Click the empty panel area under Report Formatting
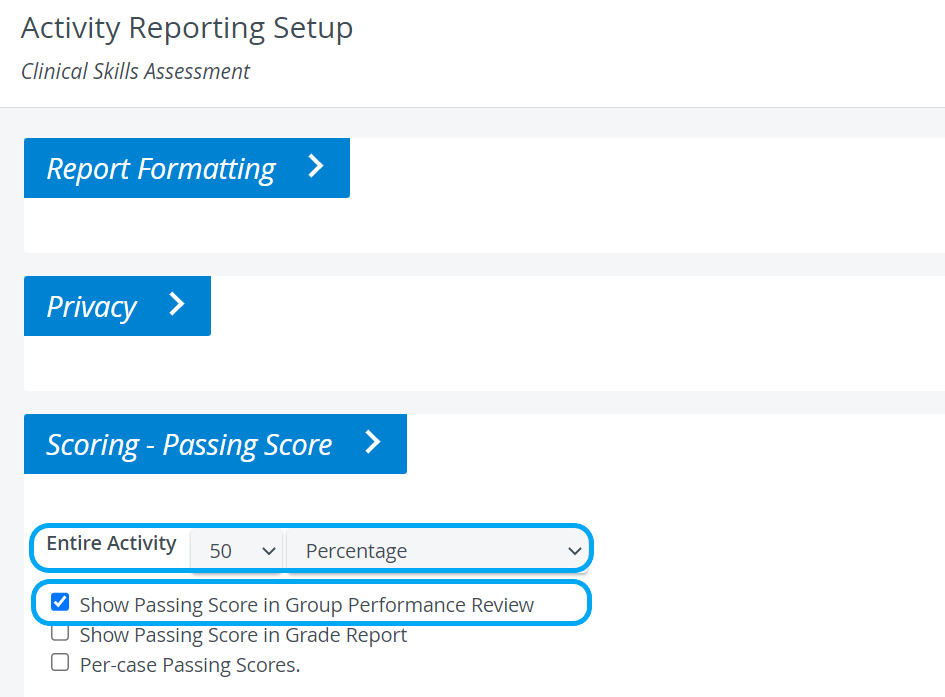945x697 pixels. (x=482, y=225)
